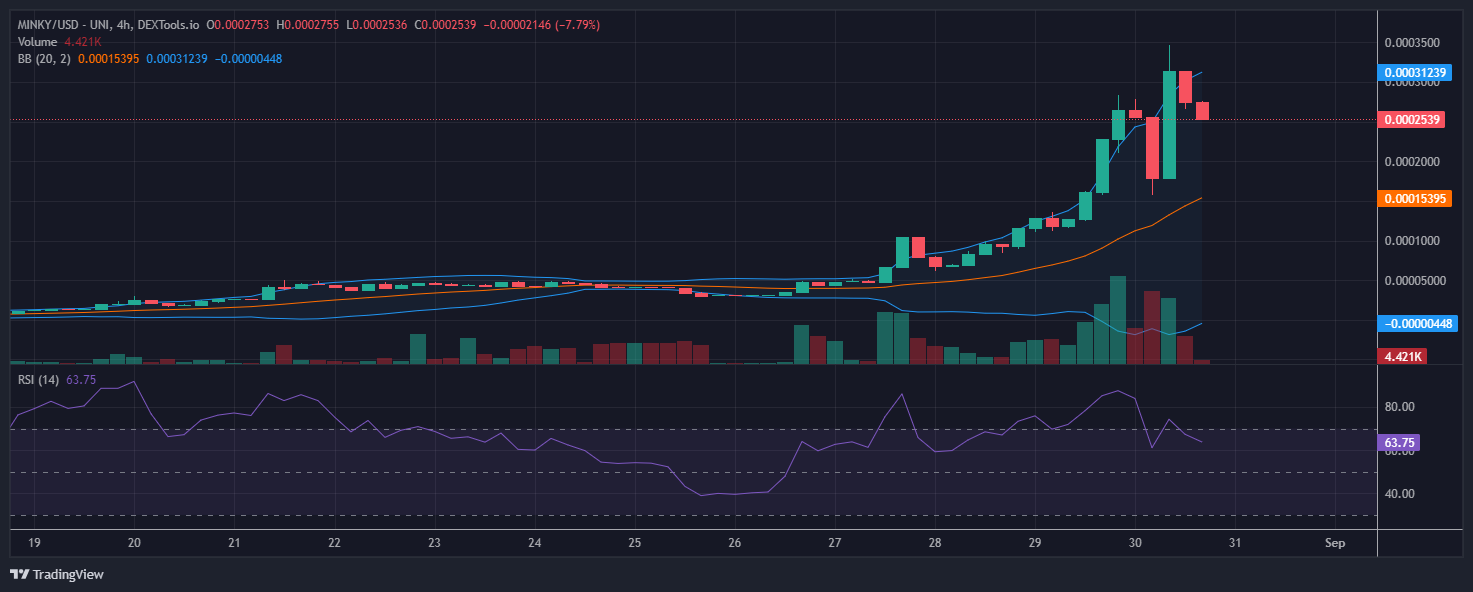Image resolution: width=1473 pixels, height=592 pixels.
Task: Click the orange basis label 0.00015395
Action: [1414, 199]
